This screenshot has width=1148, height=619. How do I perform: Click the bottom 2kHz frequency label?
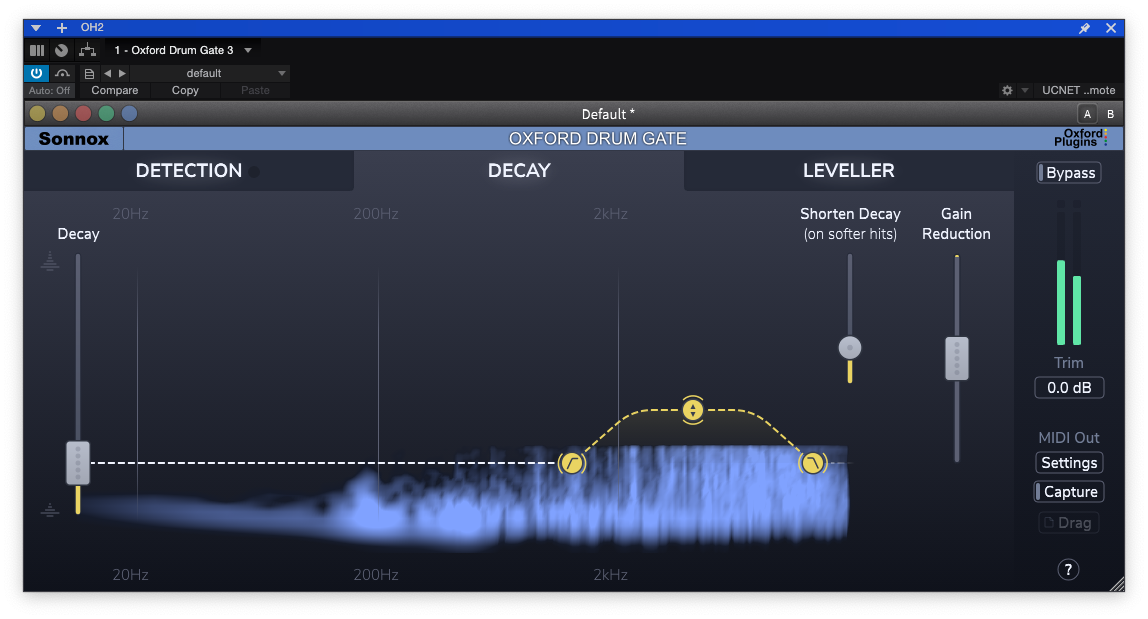611,575
